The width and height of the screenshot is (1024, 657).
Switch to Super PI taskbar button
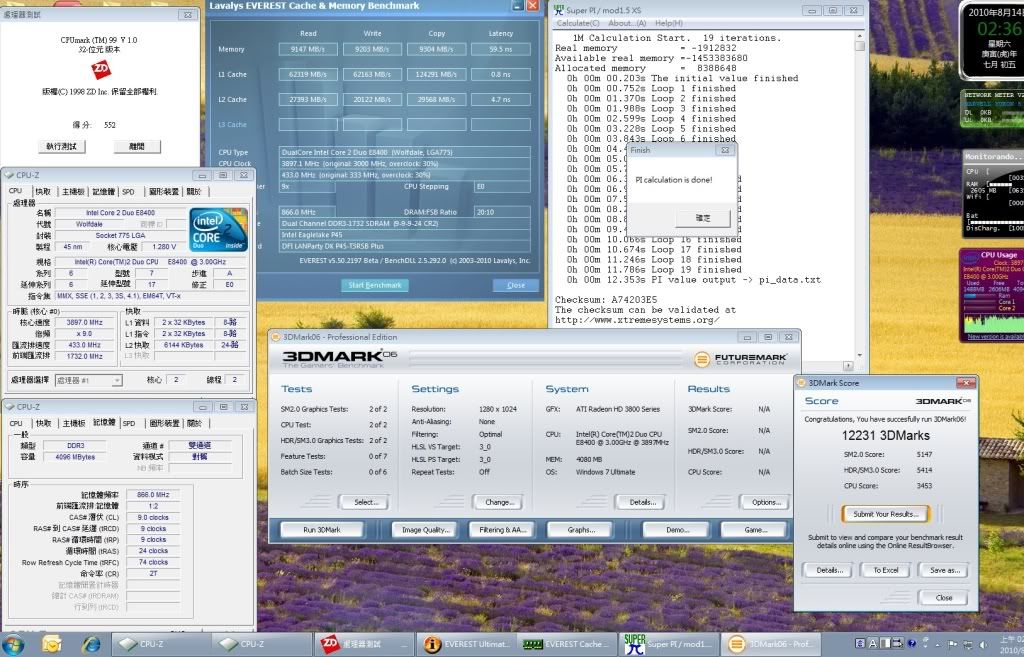tap(669, 644)
